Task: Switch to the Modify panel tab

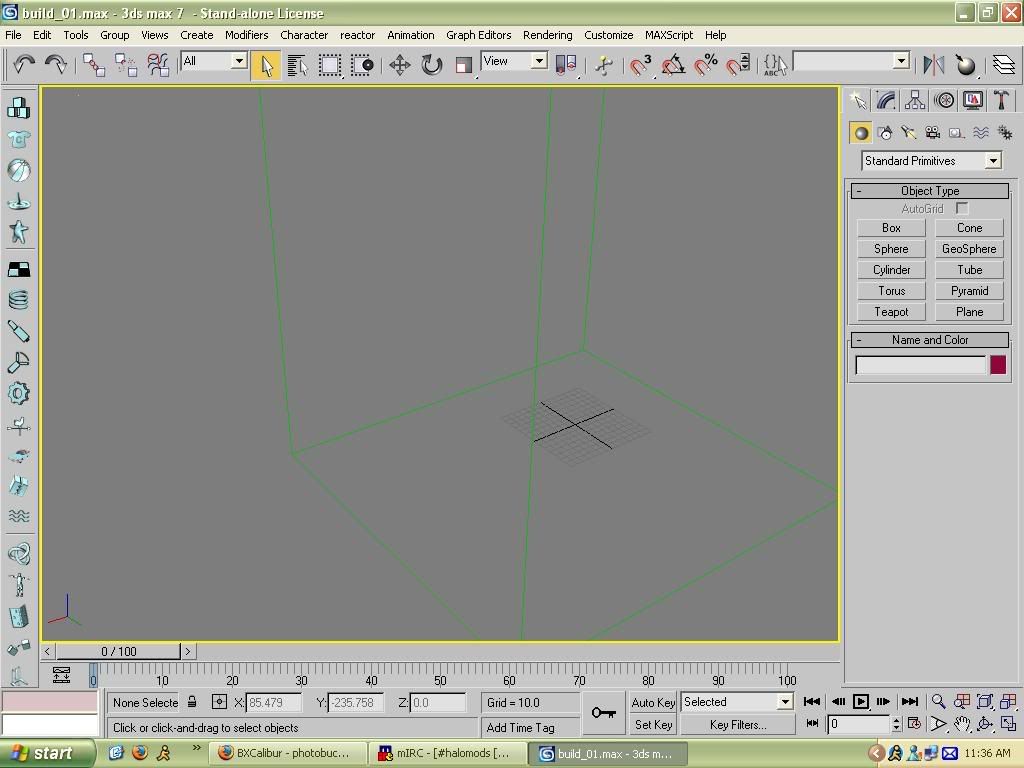Action: (886, 100)
